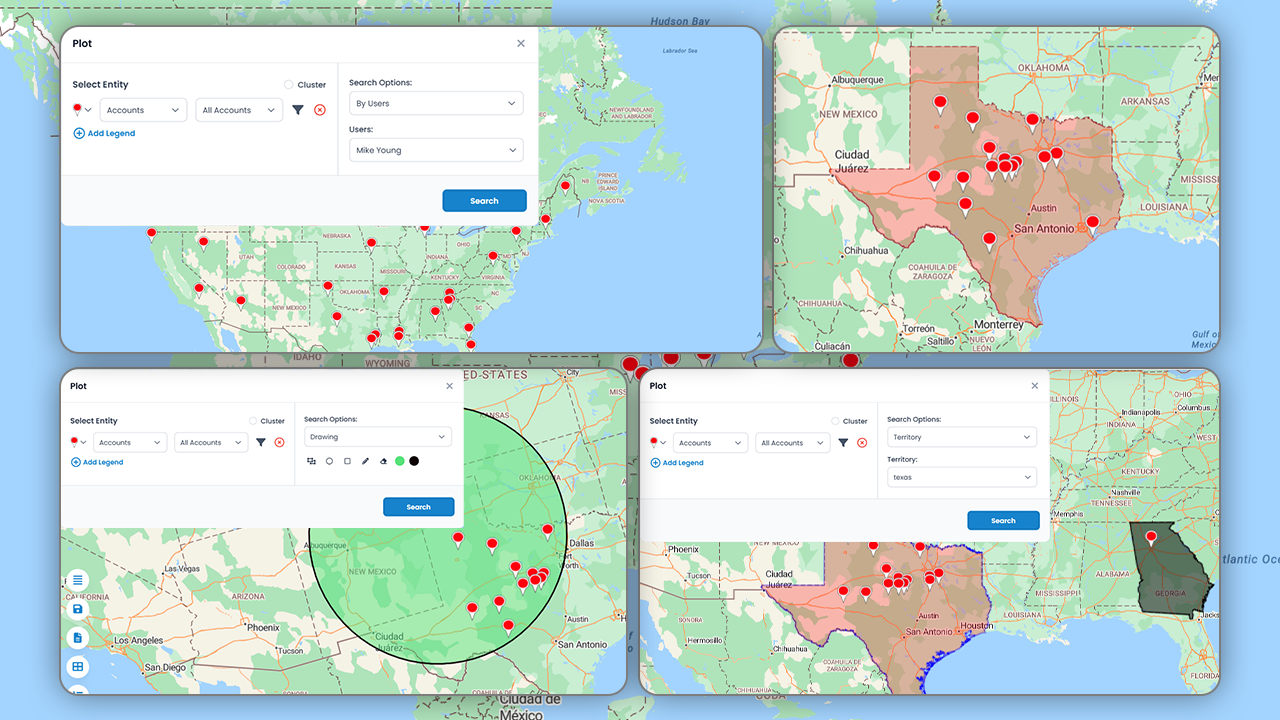Image resolution: width=1280 pixels, height=720 pixels.
Task: Click Add Legend in Drawing panel
Action: click(97, 462)
